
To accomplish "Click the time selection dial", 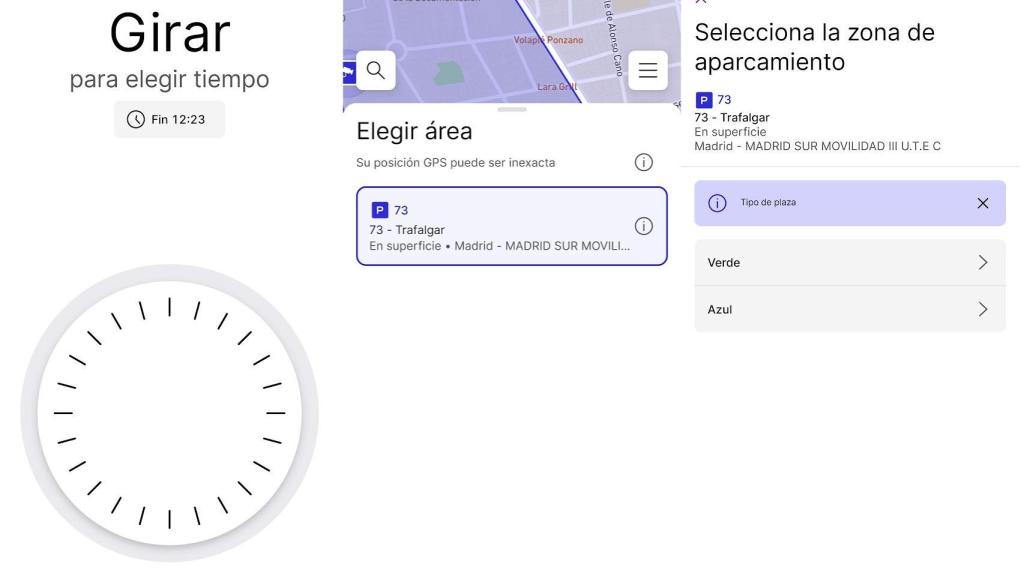I will point(169,413).
